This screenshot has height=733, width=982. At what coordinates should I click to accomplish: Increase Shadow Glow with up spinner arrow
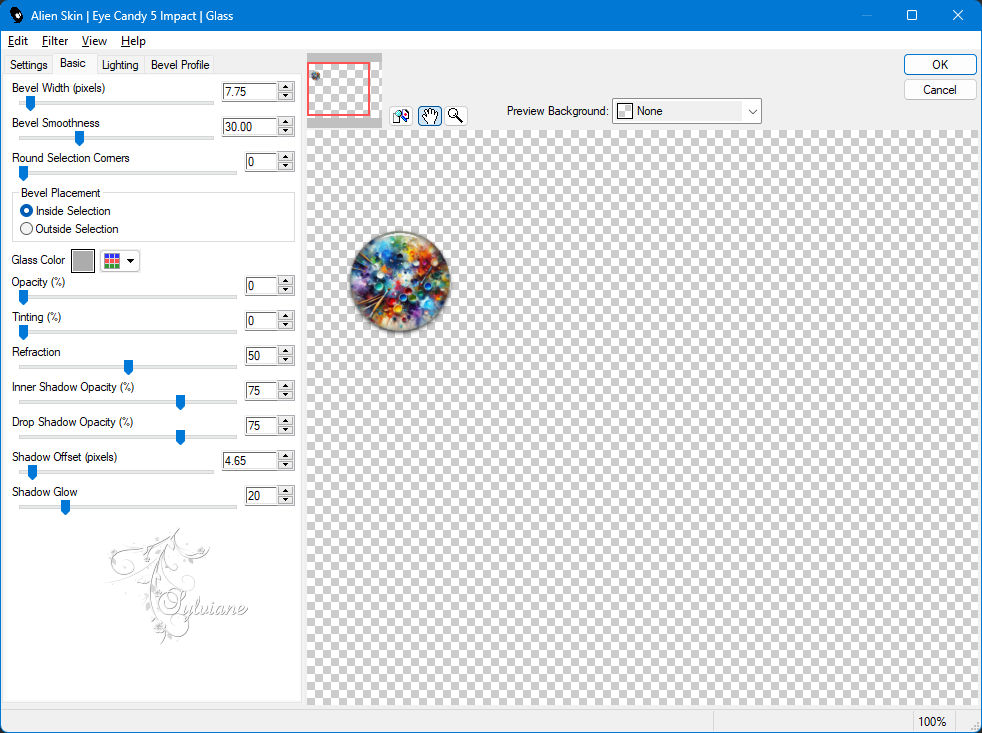(x=286, y=492)
